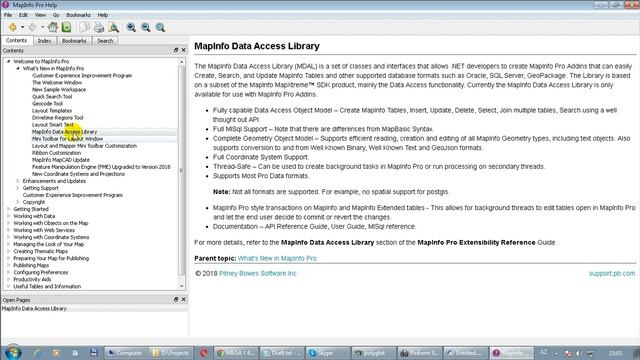The height and width of the screenshot is (360, 640).
Task: Click the Zoom Out magnifier icon
Action: coord(146,27)
